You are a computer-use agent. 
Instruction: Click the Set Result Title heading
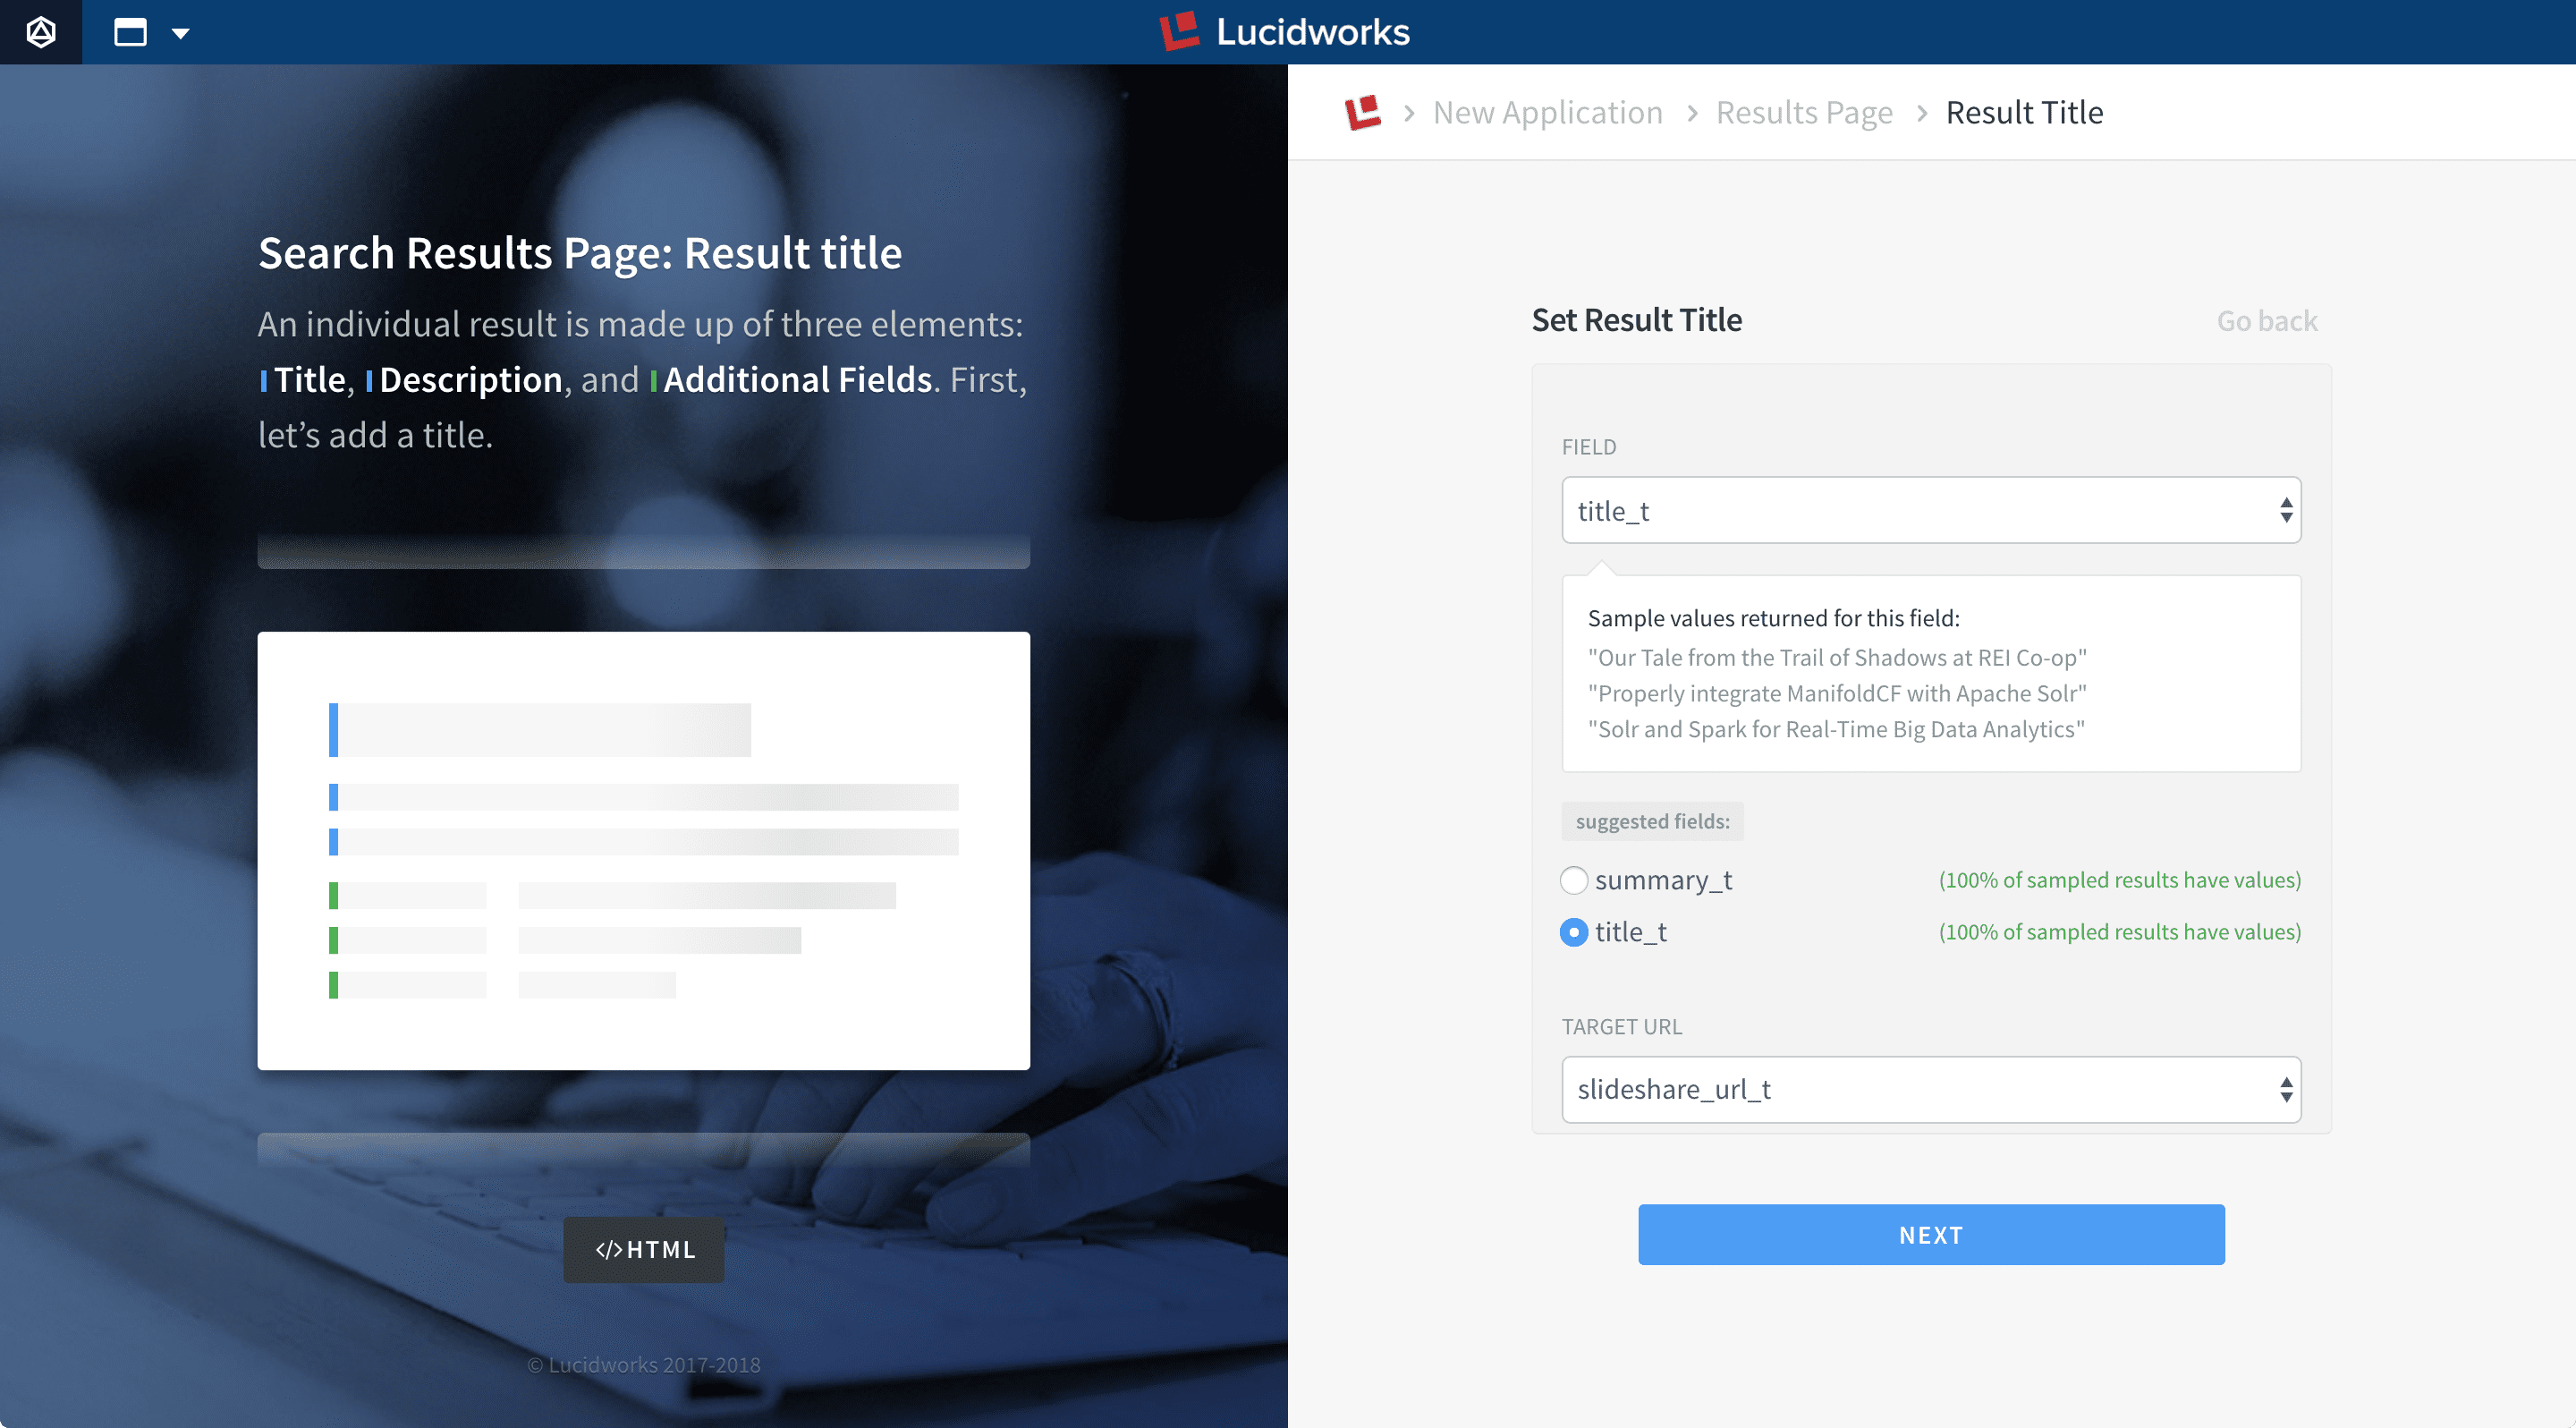pyautogui.click(x=1636, y=320)
